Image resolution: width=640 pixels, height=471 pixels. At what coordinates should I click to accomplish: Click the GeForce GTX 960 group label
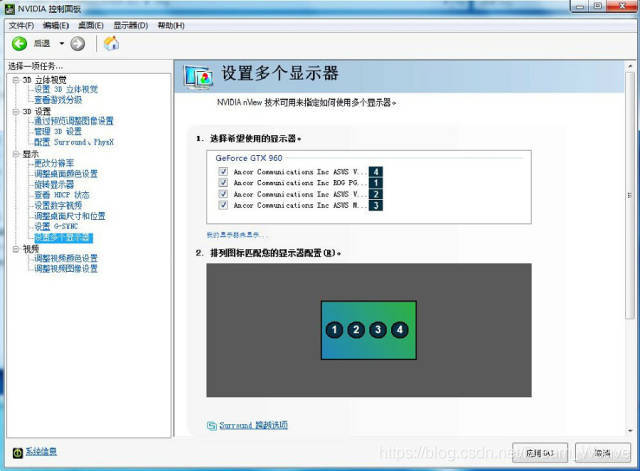(x=249, y=158)
